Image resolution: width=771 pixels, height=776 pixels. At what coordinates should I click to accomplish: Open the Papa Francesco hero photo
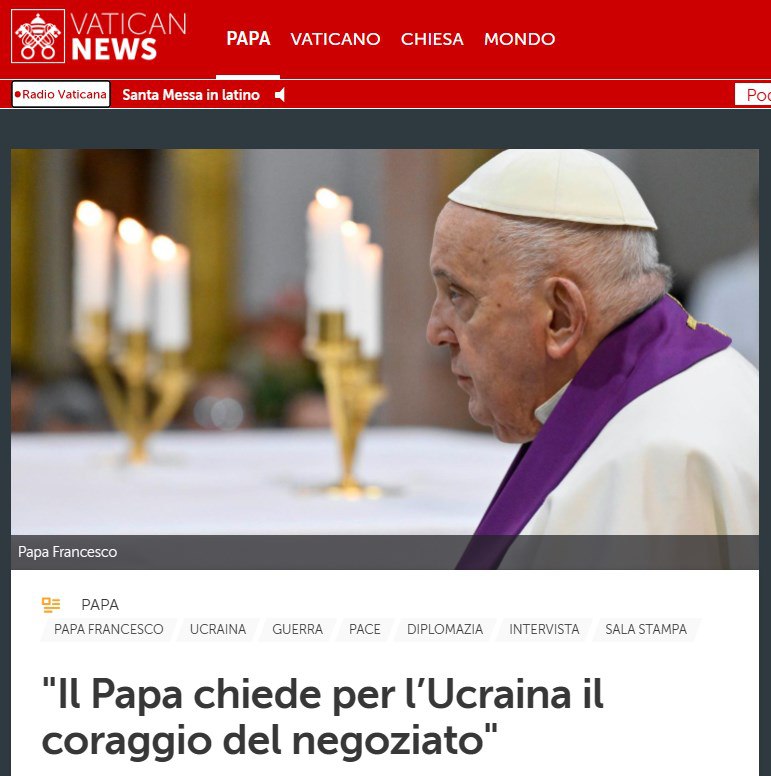click(x=385, y=359)
